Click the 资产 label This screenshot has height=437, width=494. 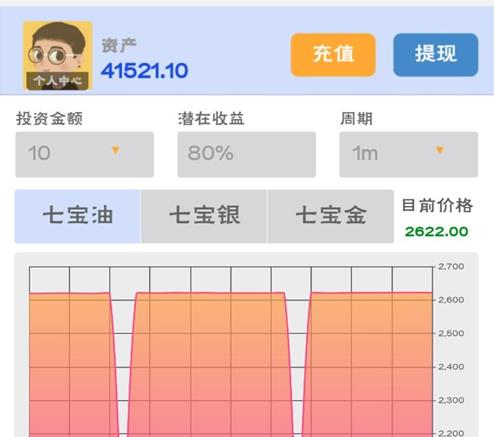(119, 45)
